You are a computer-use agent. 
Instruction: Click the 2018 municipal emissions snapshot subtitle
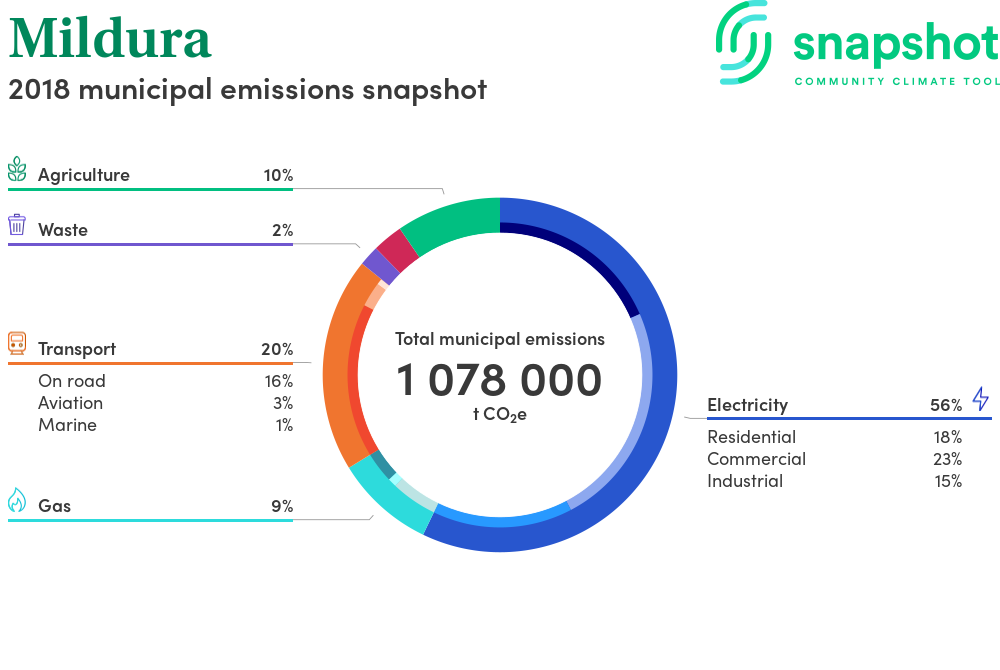247,89
